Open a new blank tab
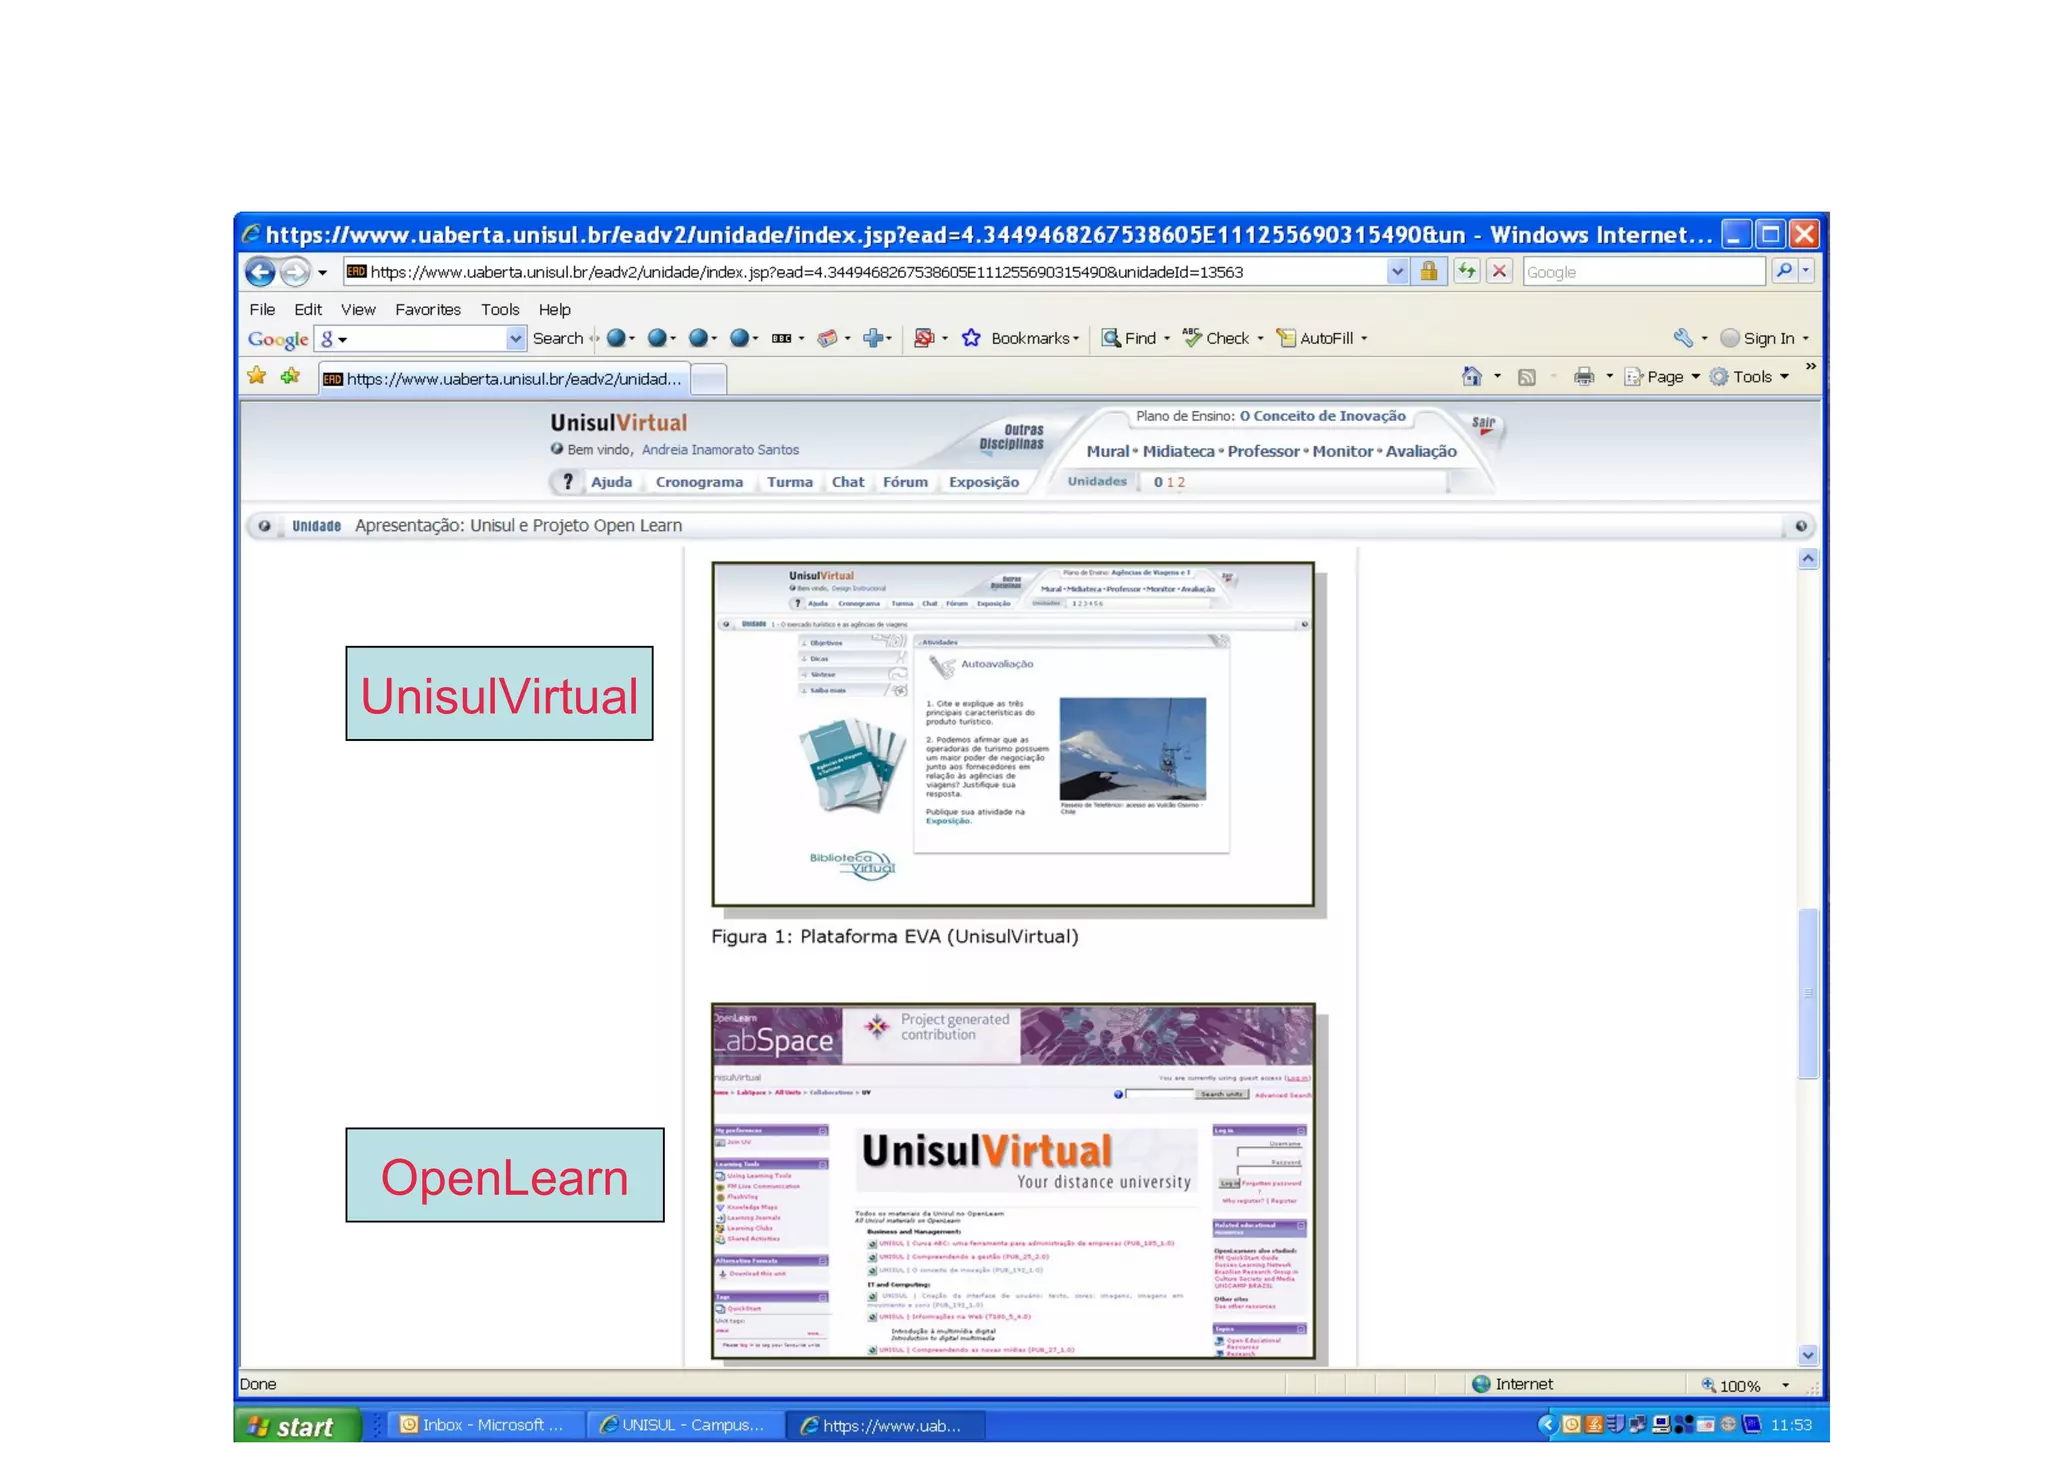 [x=708, y=380]
